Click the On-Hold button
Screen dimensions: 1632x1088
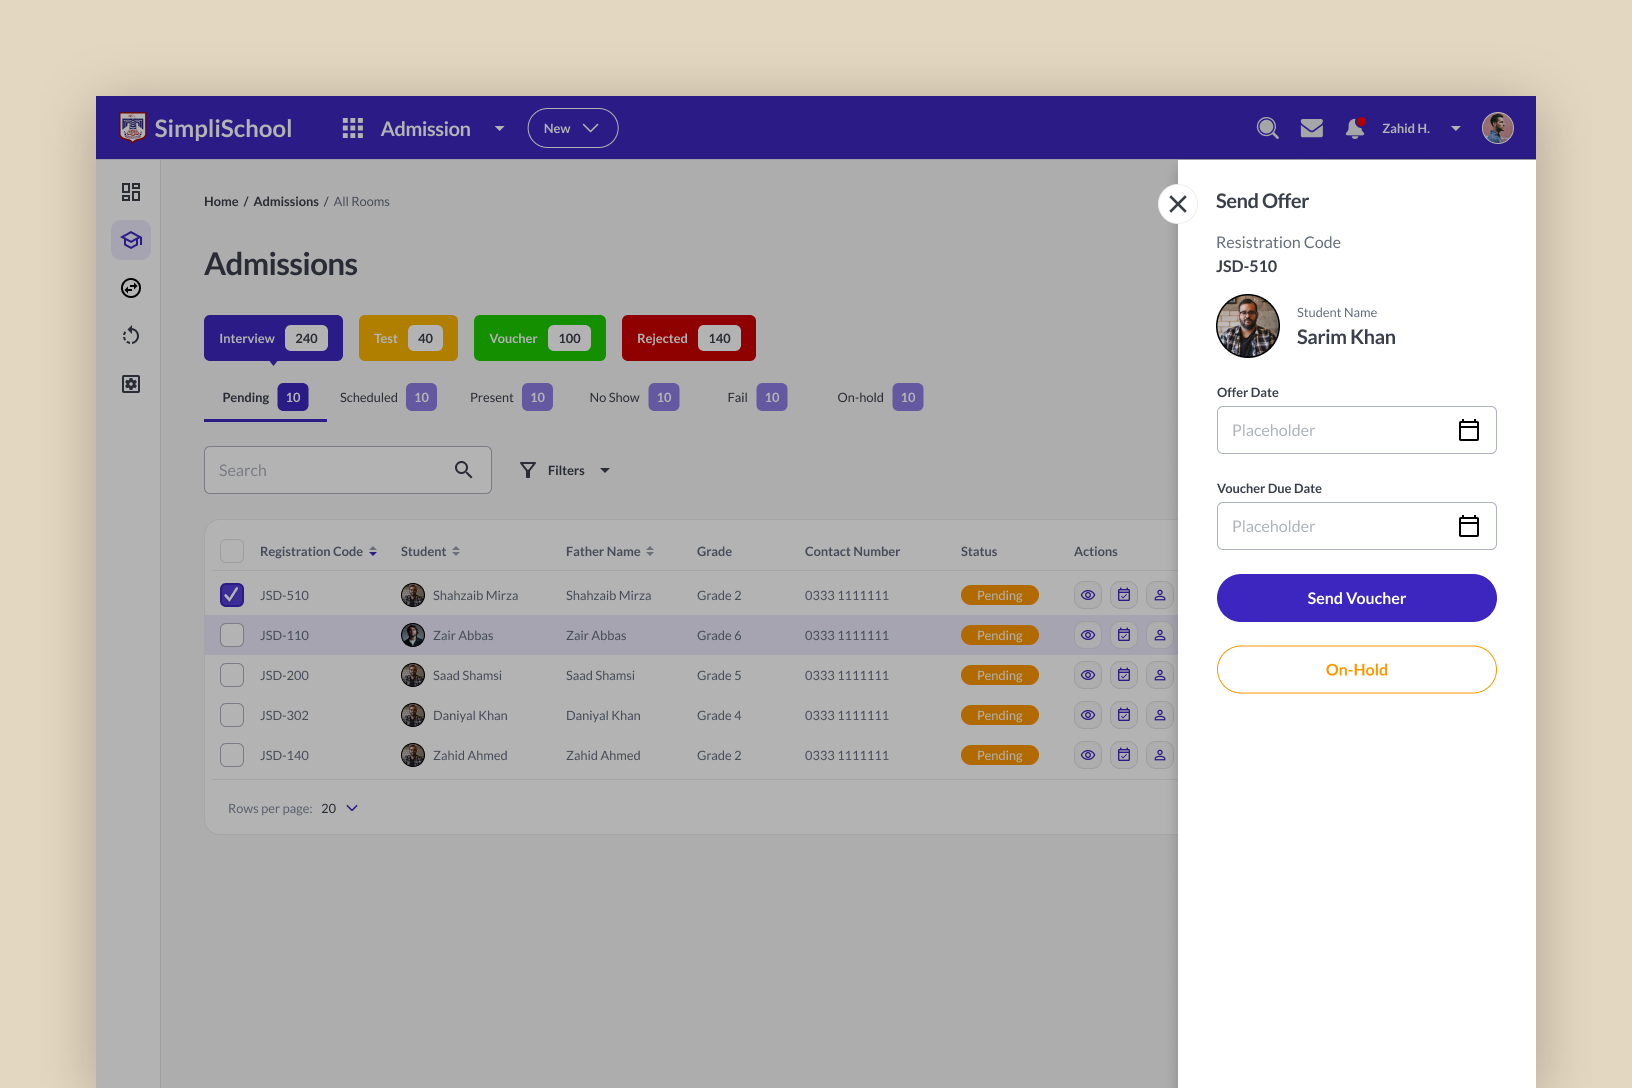tap(1357, 670)
